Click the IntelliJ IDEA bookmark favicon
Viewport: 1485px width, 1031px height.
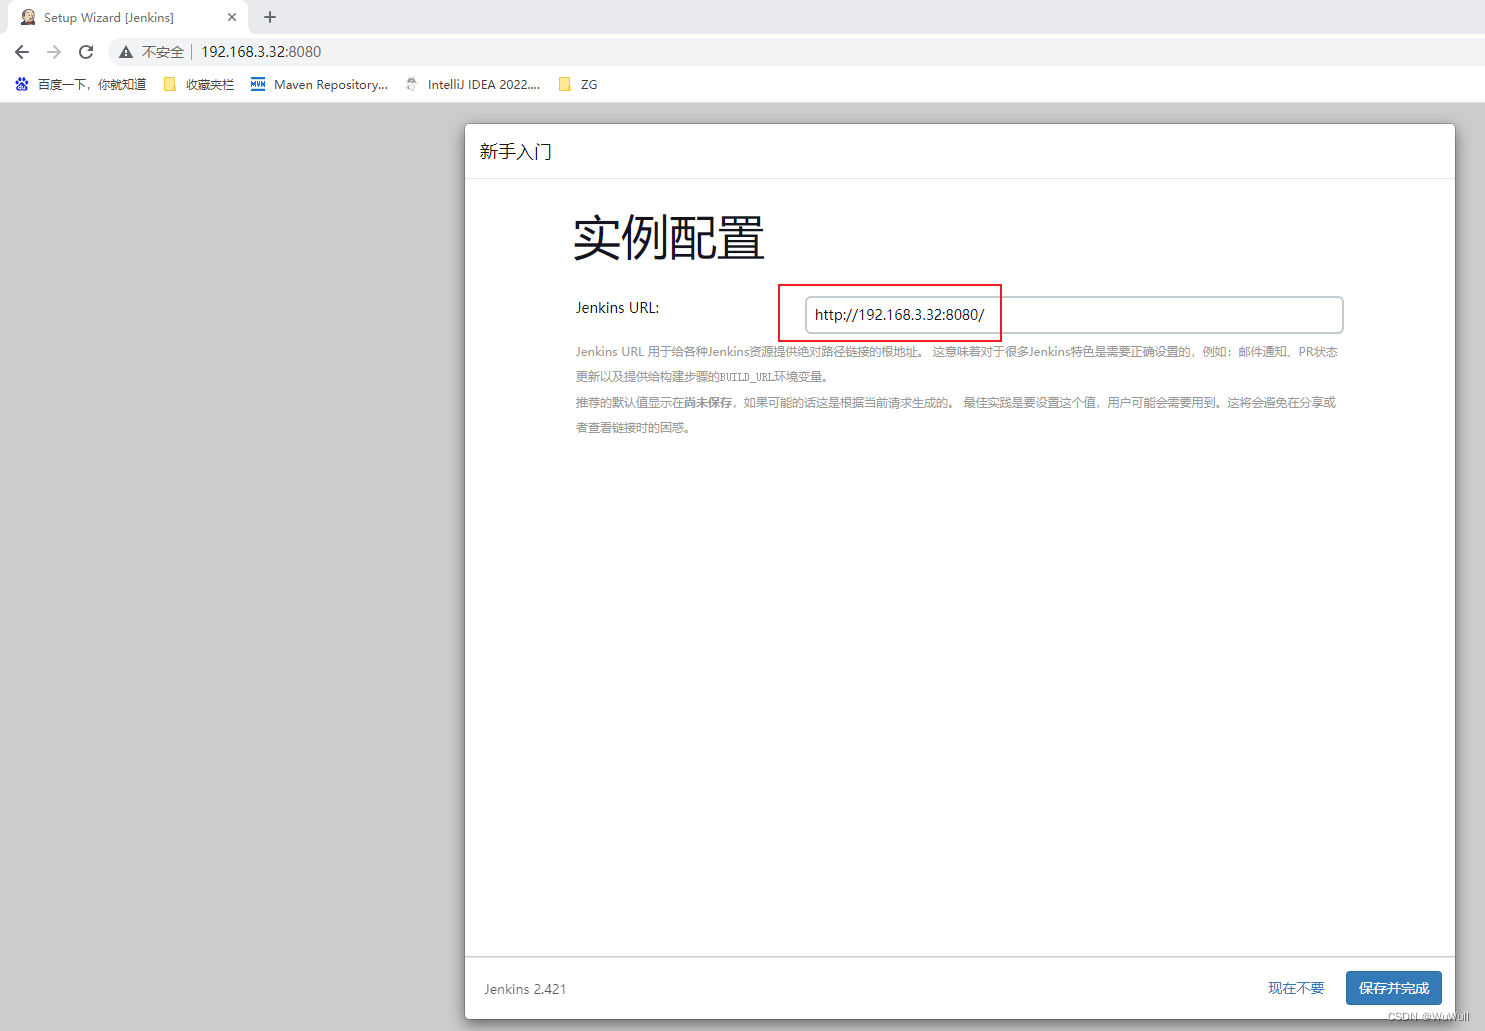tap(412, 85)
